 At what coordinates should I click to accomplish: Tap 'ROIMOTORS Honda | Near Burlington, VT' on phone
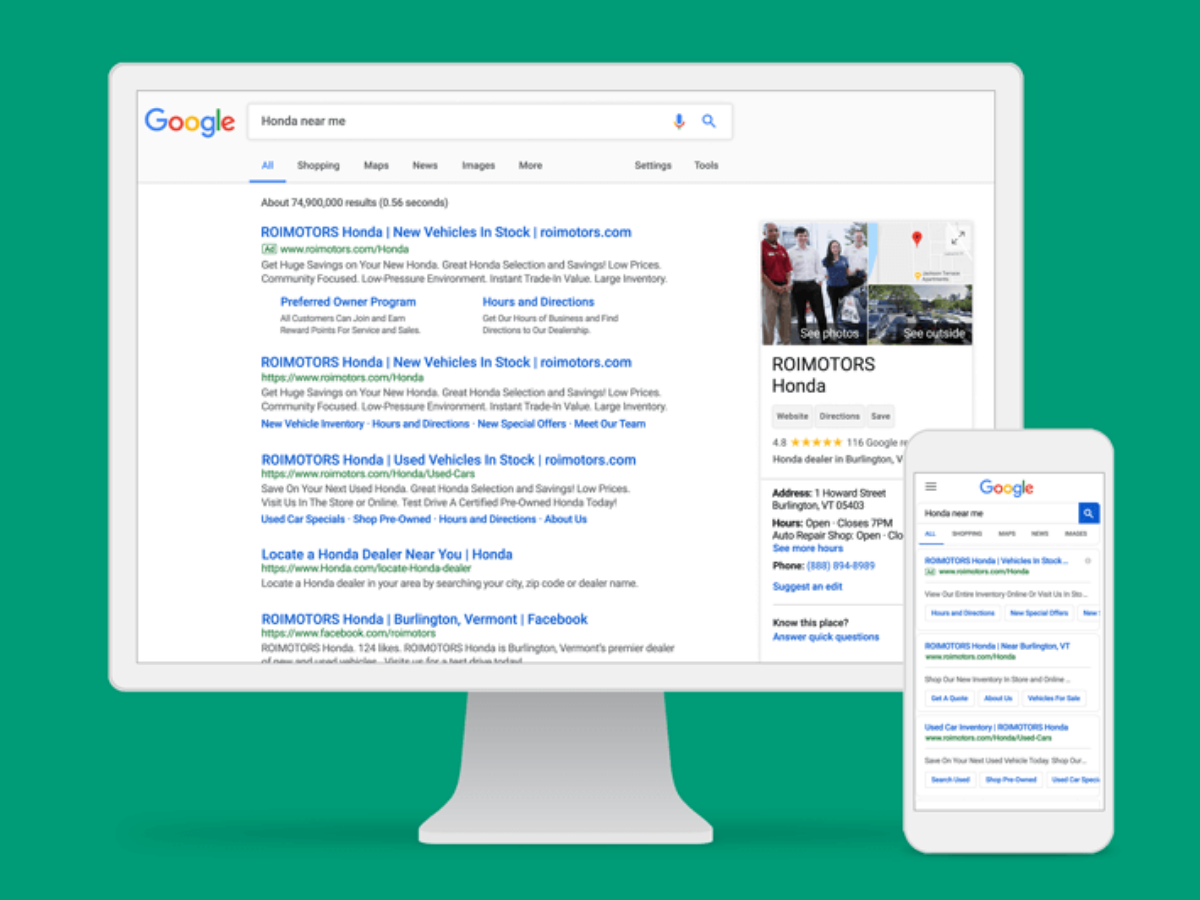tap(997, 646)
